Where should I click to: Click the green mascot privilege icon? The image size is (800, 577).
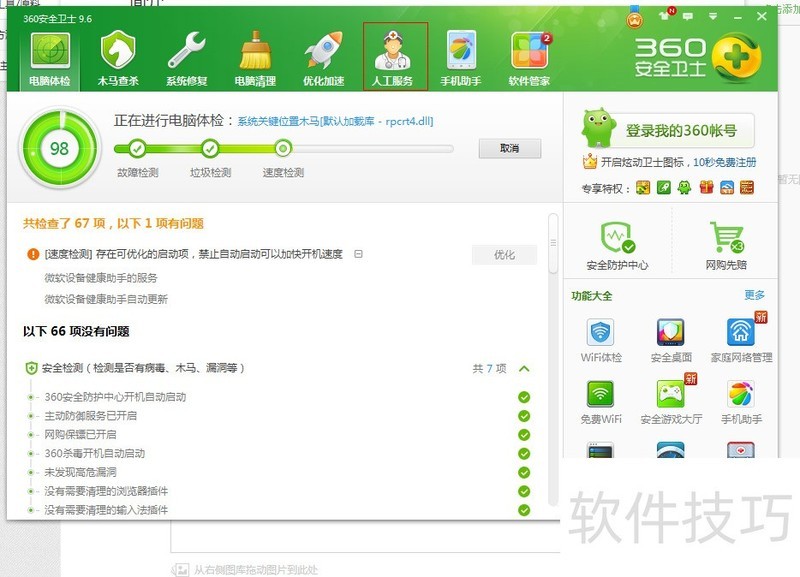click(x=685, y=188)
